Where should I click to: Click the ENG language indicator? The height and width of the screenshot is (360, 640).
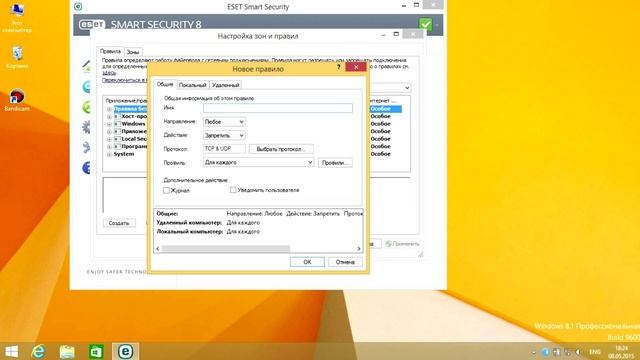595,352
